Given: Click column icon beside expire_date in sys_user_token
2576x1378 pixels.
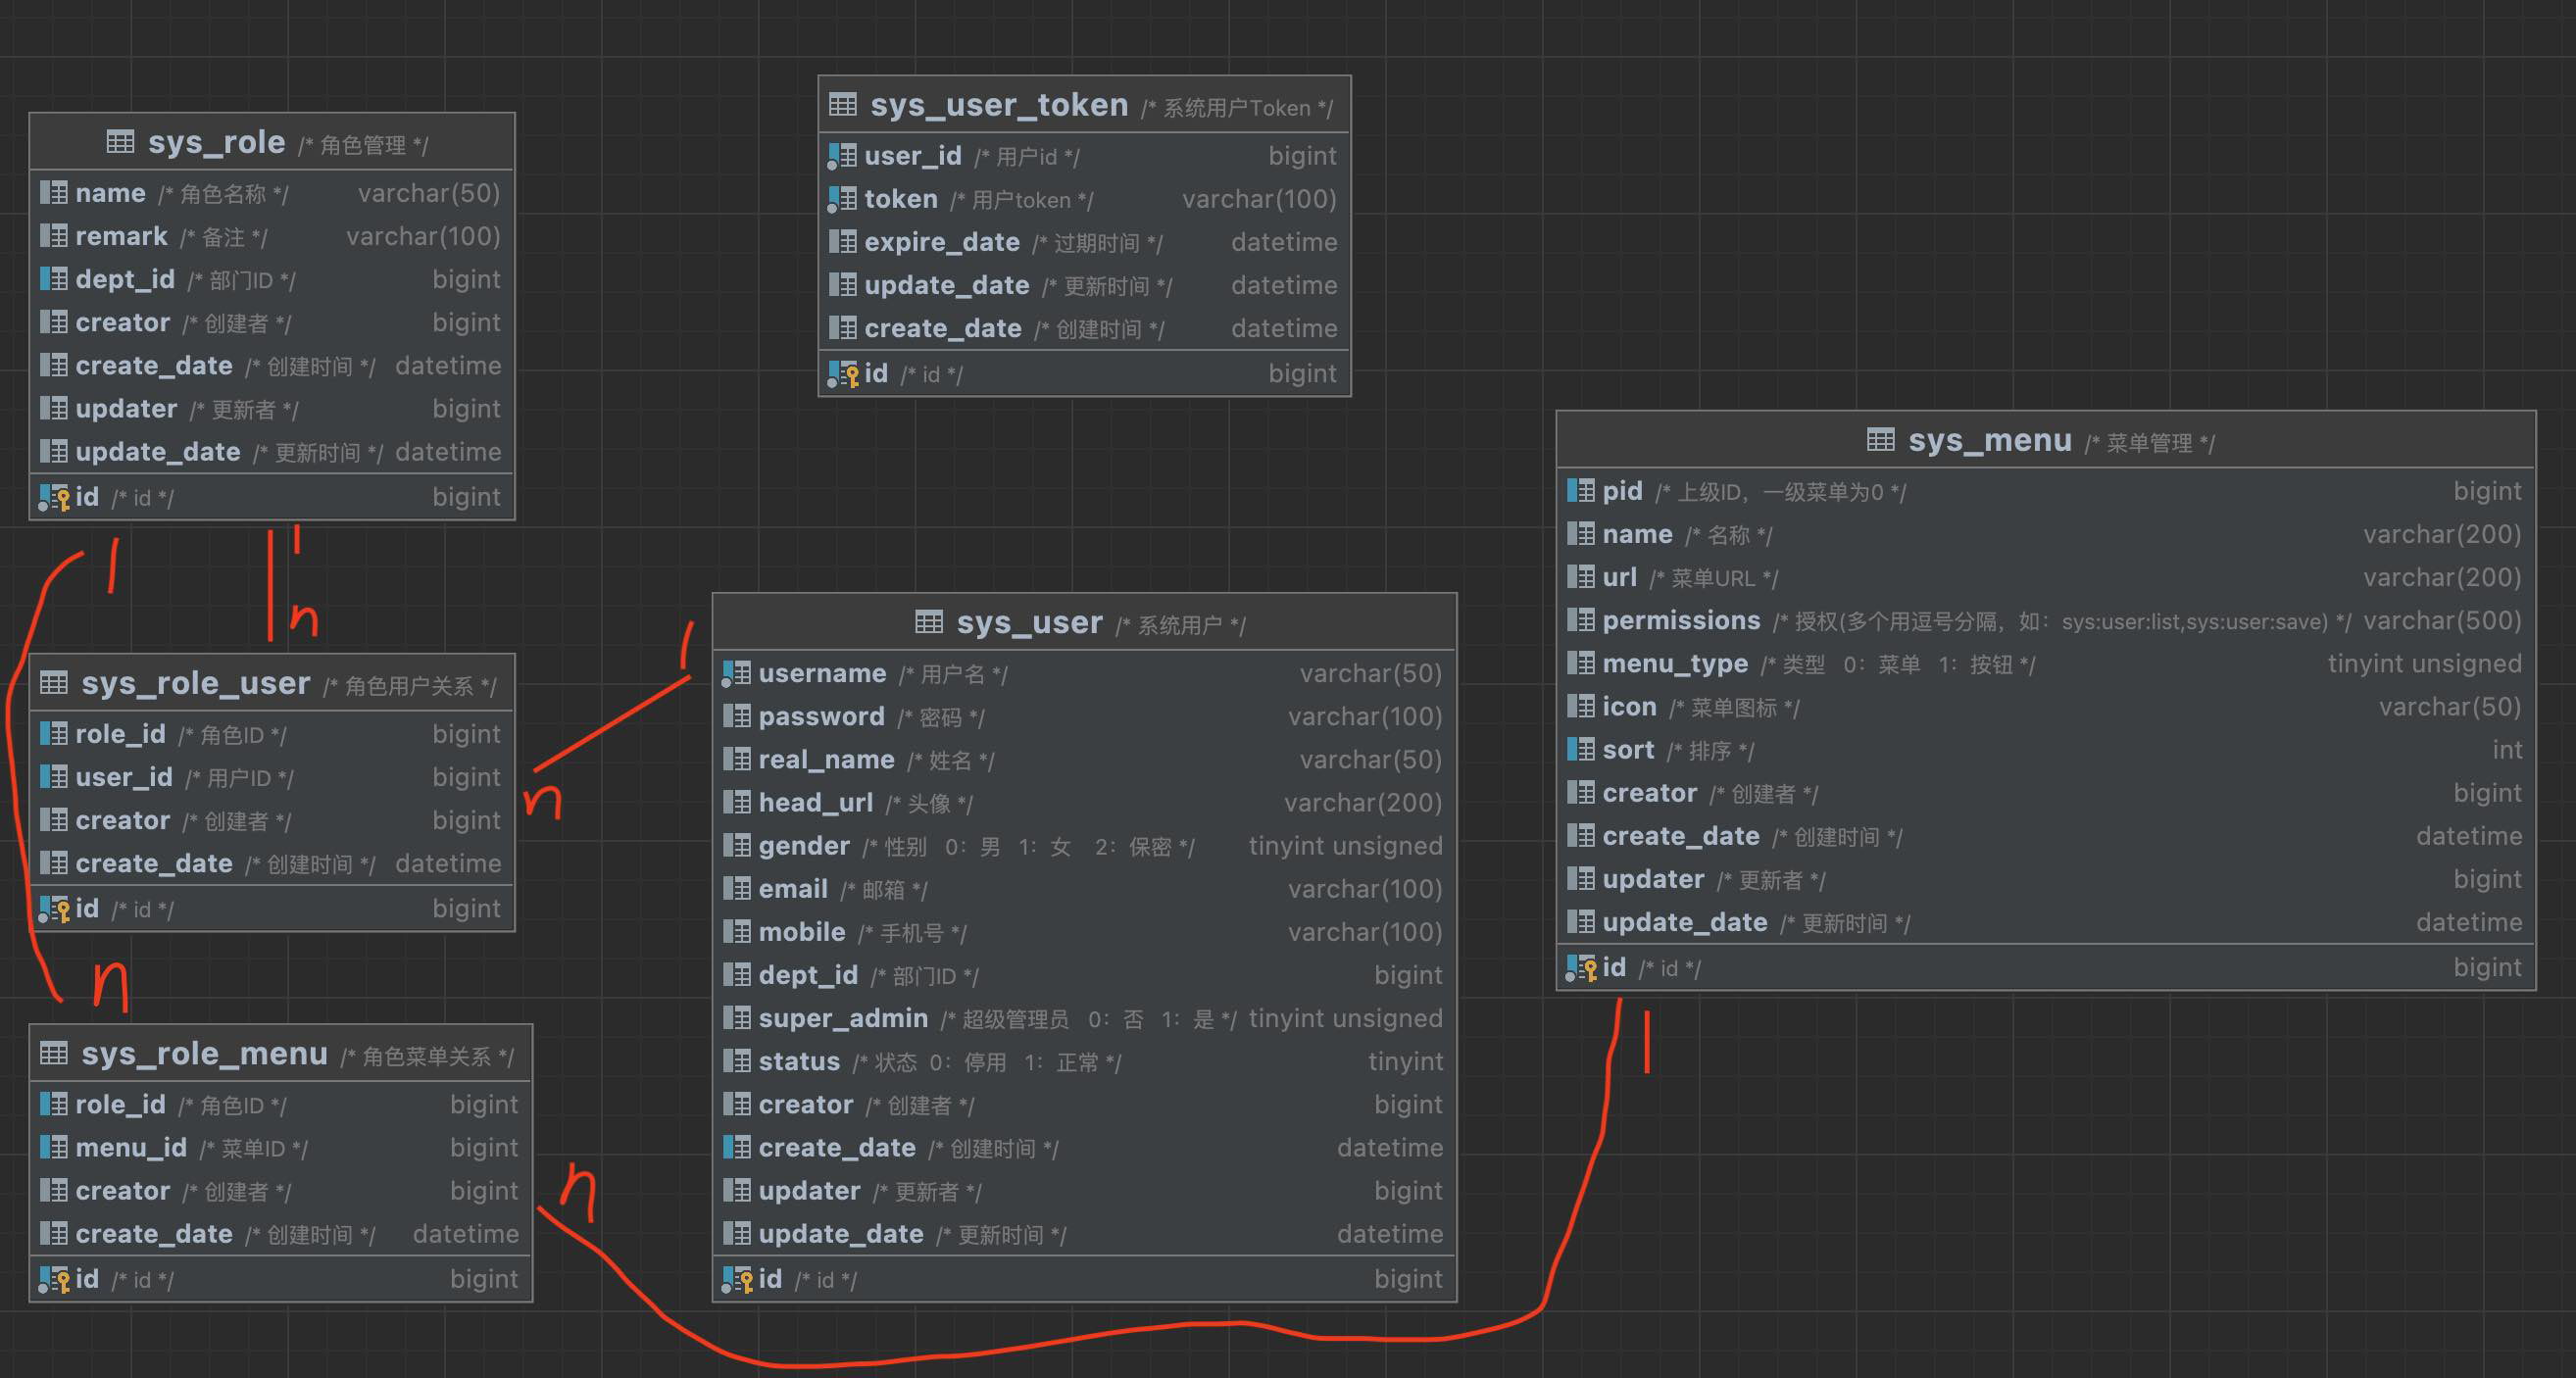Looking at the screenshot, I should 842,242.
